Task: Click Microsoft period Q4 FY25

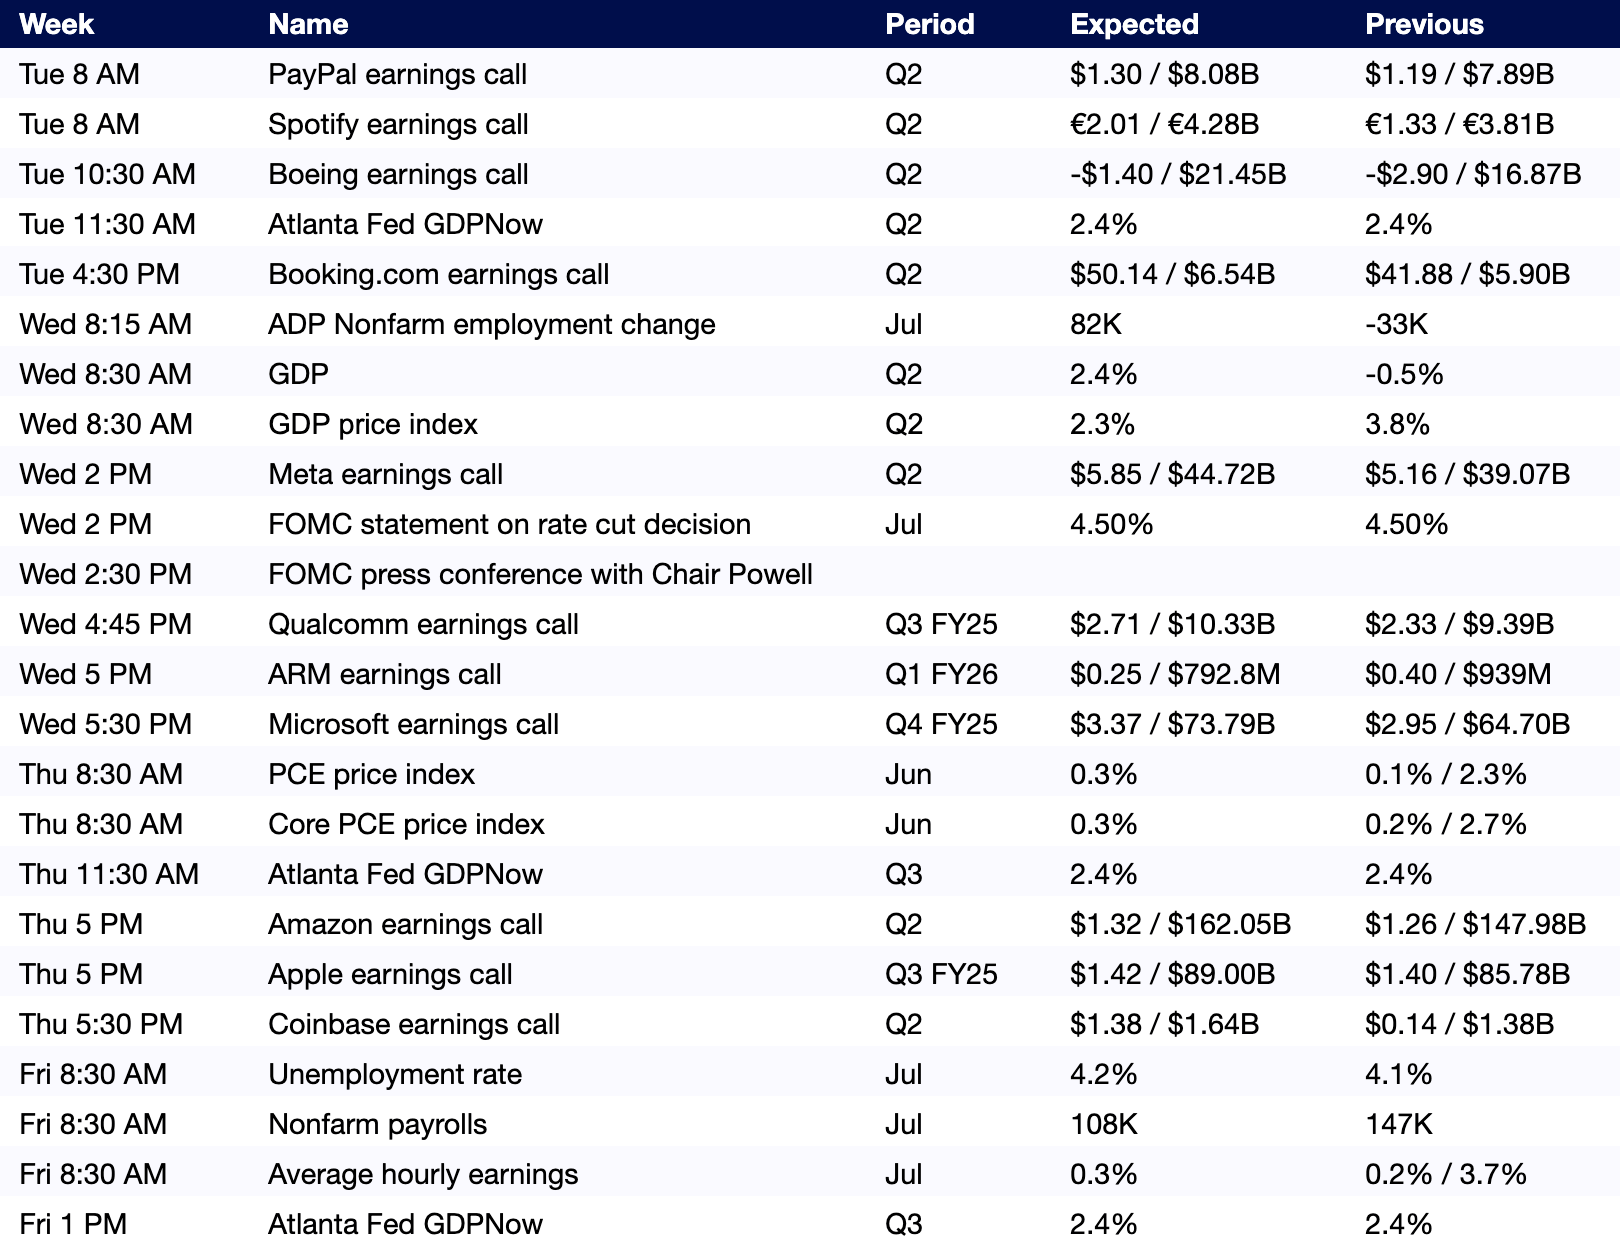Action: 941,724
